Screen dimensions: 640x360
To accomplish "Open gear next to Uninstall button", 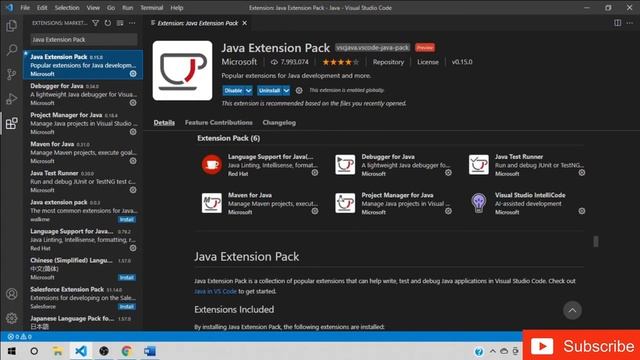I will pos(299,91).
